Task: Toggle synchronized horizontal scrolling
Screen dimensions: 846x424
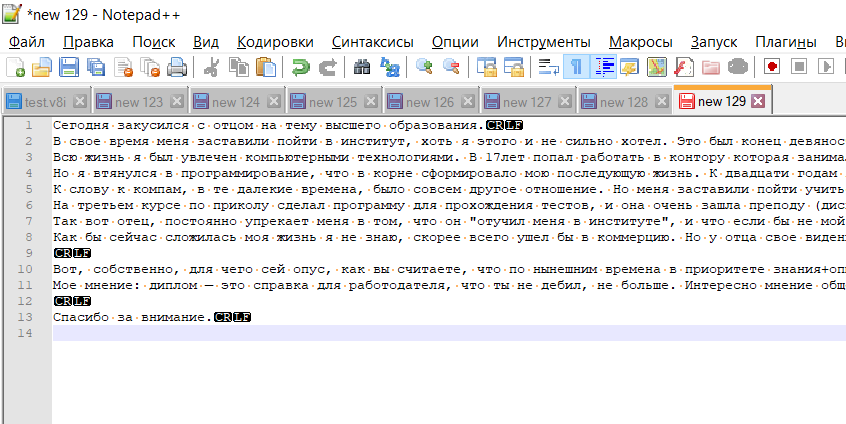Action: click(514, 67)
